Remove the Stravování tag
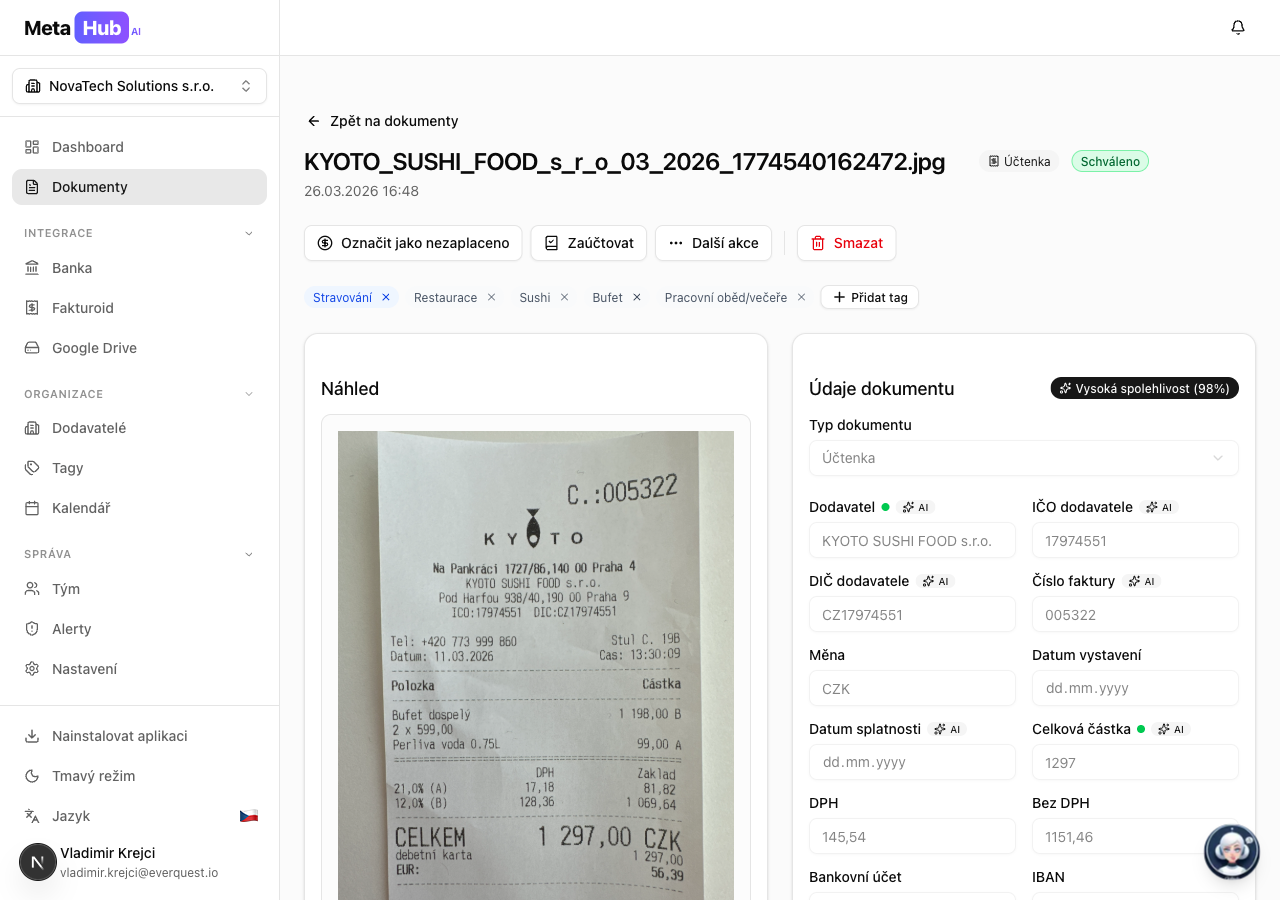Viewport: 1280px width, 900px height. click(386, 297)
